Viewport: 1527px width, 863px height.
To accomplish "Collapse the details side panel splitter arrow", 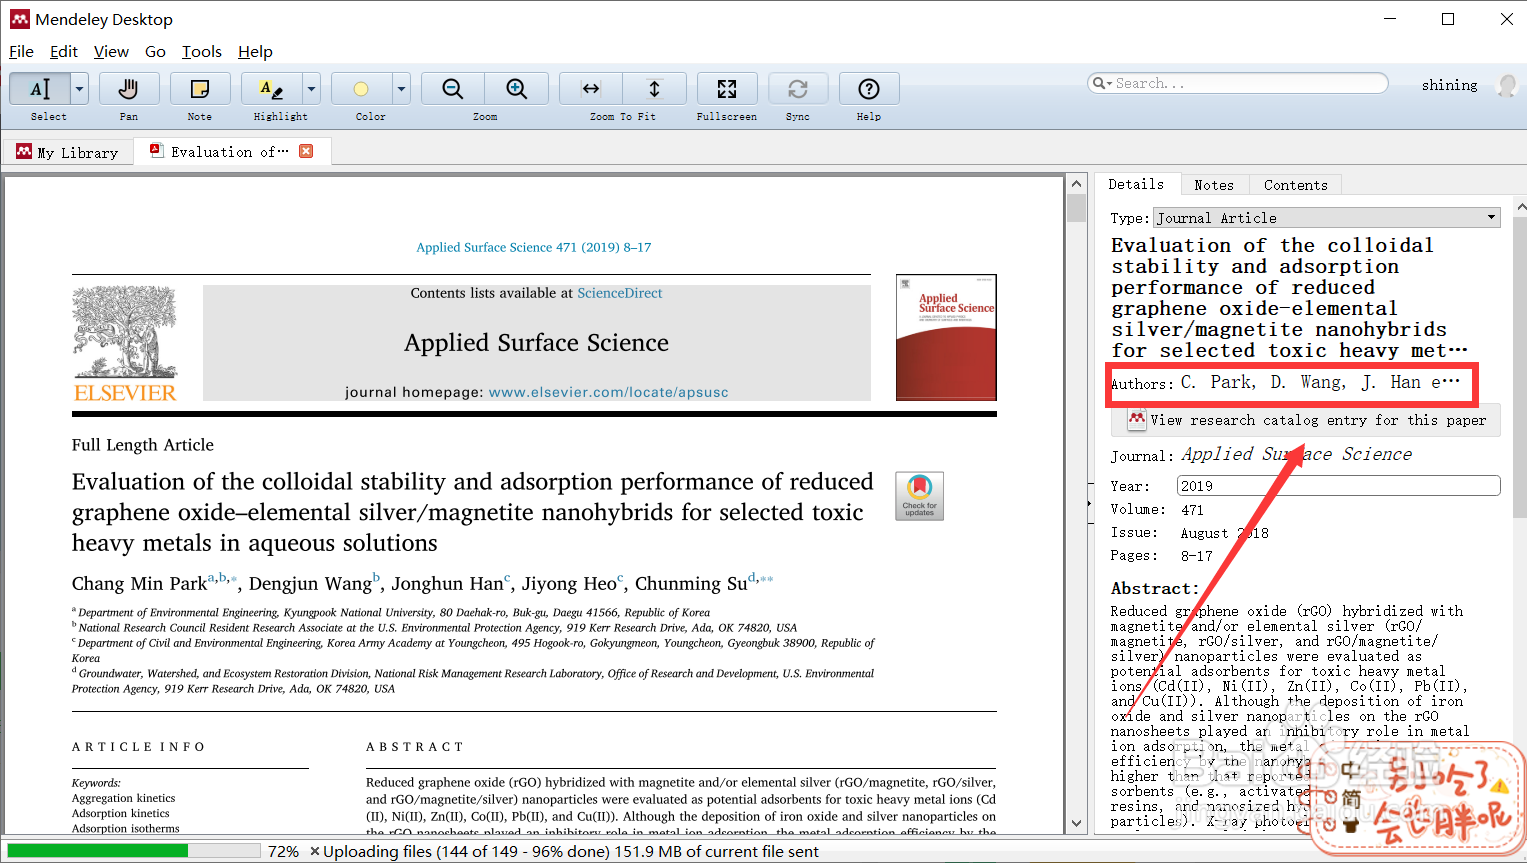I will (1089, 504).
